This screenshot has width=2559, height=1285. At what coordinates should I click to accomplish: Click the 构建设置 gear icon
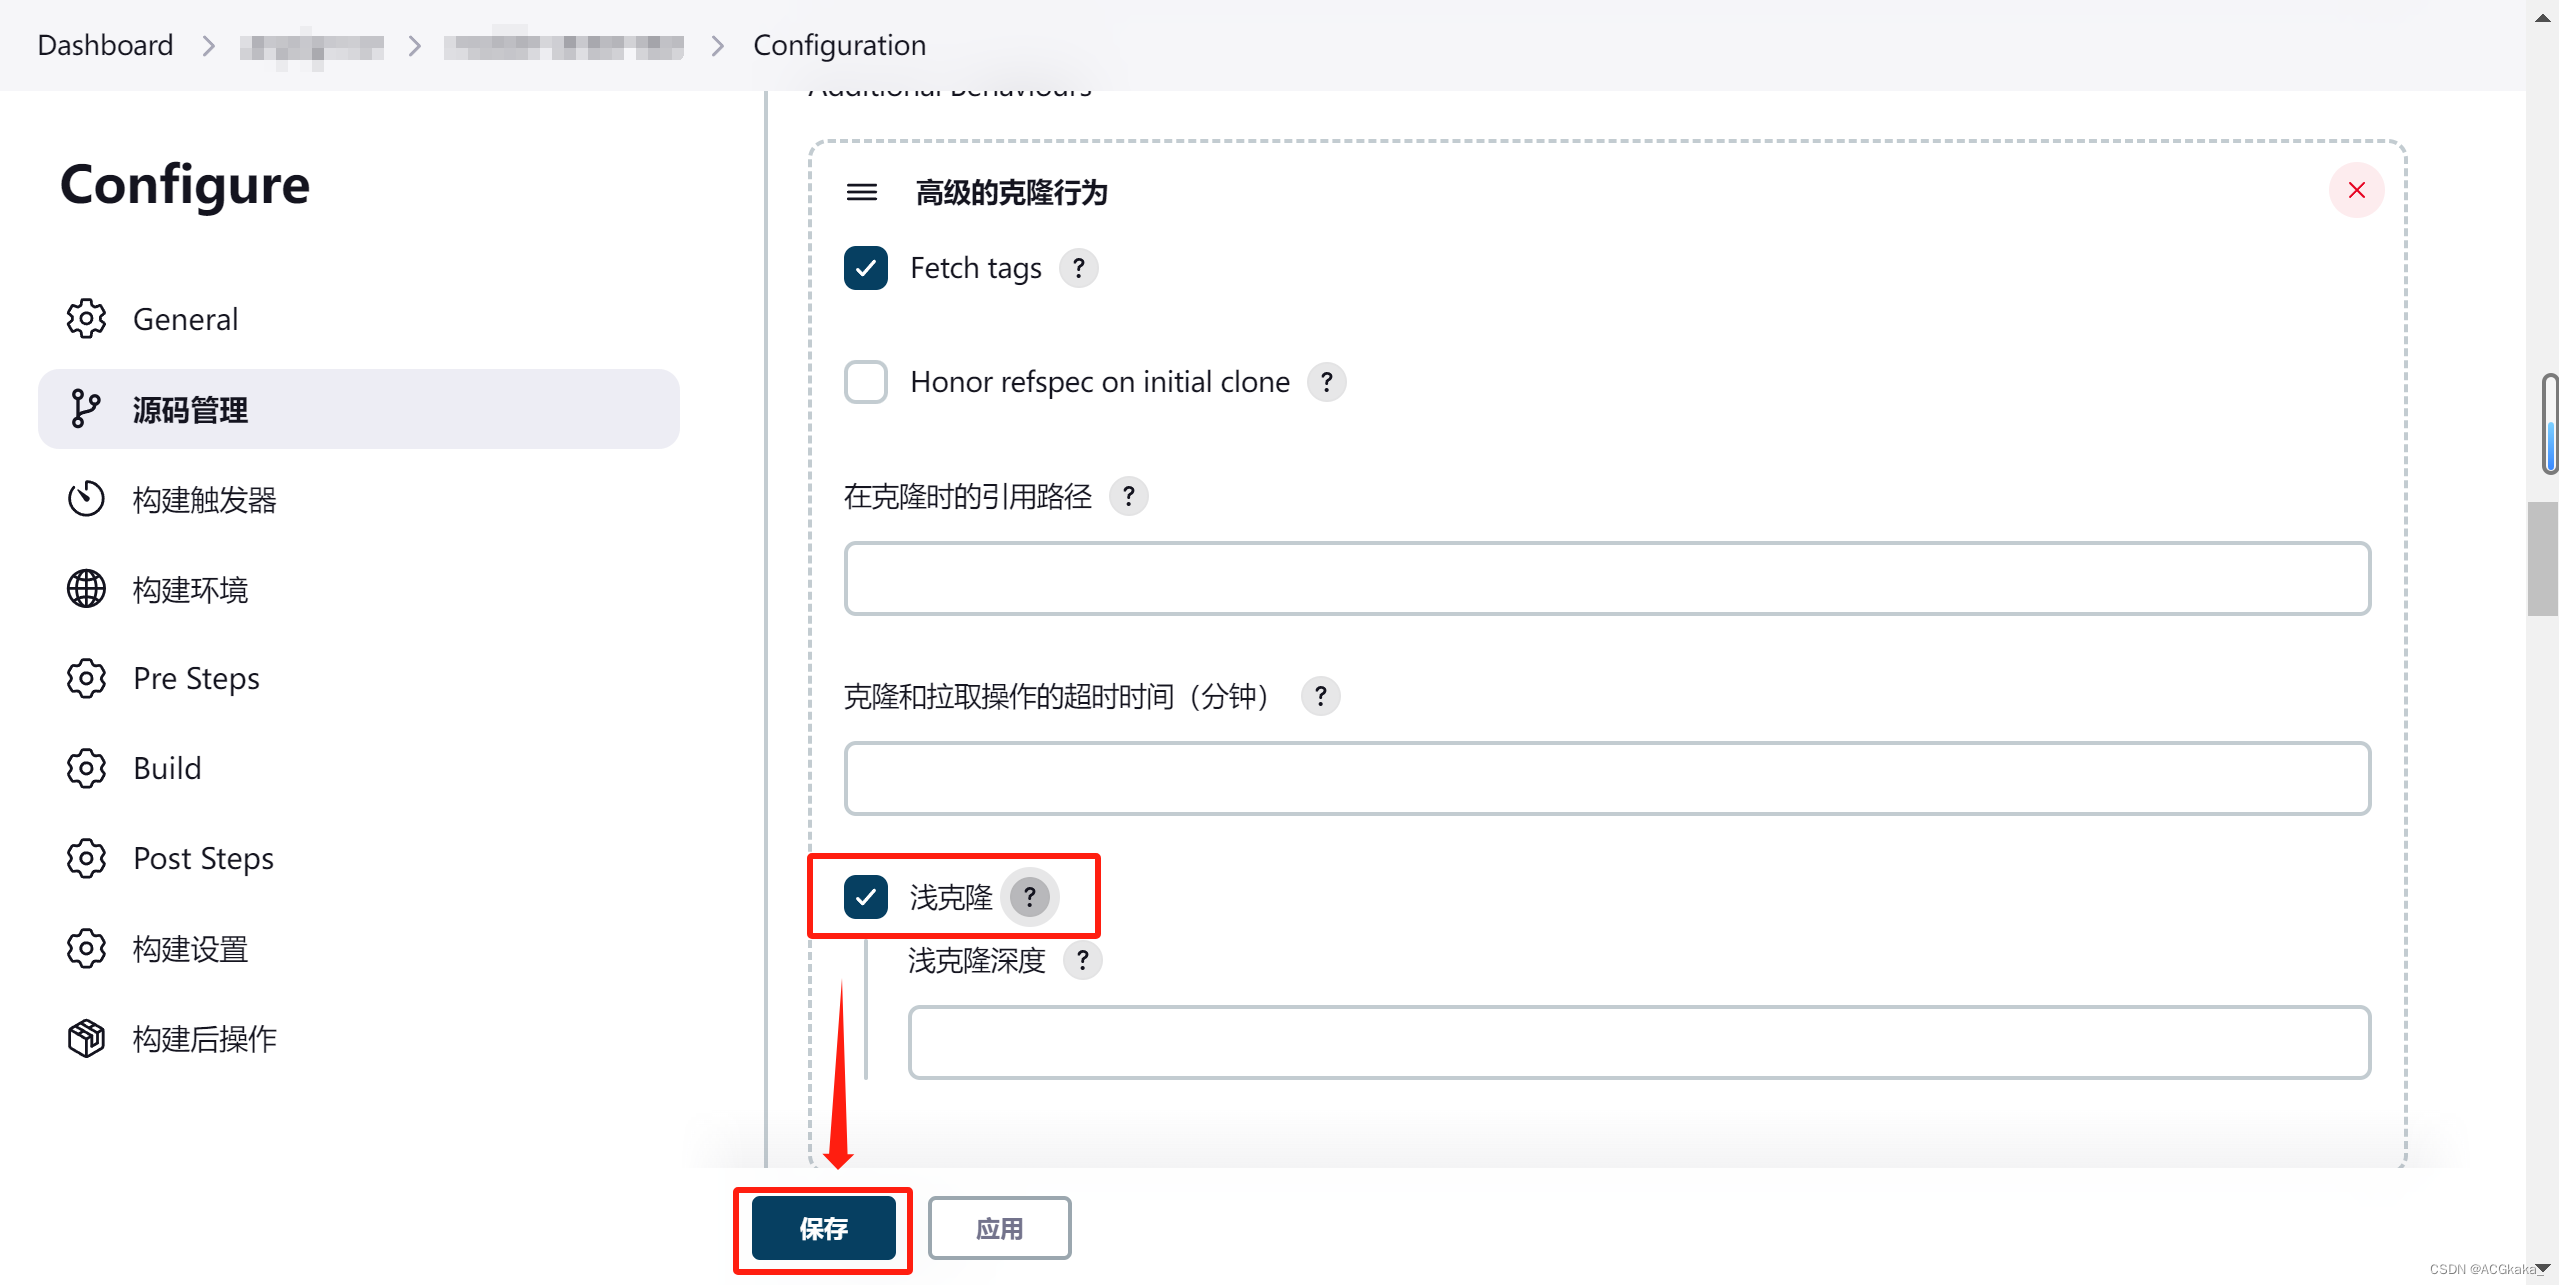pos(85,947)
